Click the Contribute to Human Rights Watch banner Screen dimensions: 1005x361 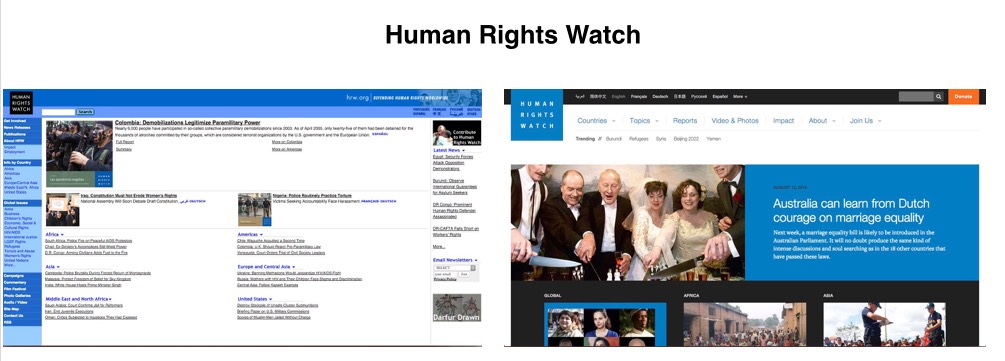pyautogui.click(x=456, y=133)
